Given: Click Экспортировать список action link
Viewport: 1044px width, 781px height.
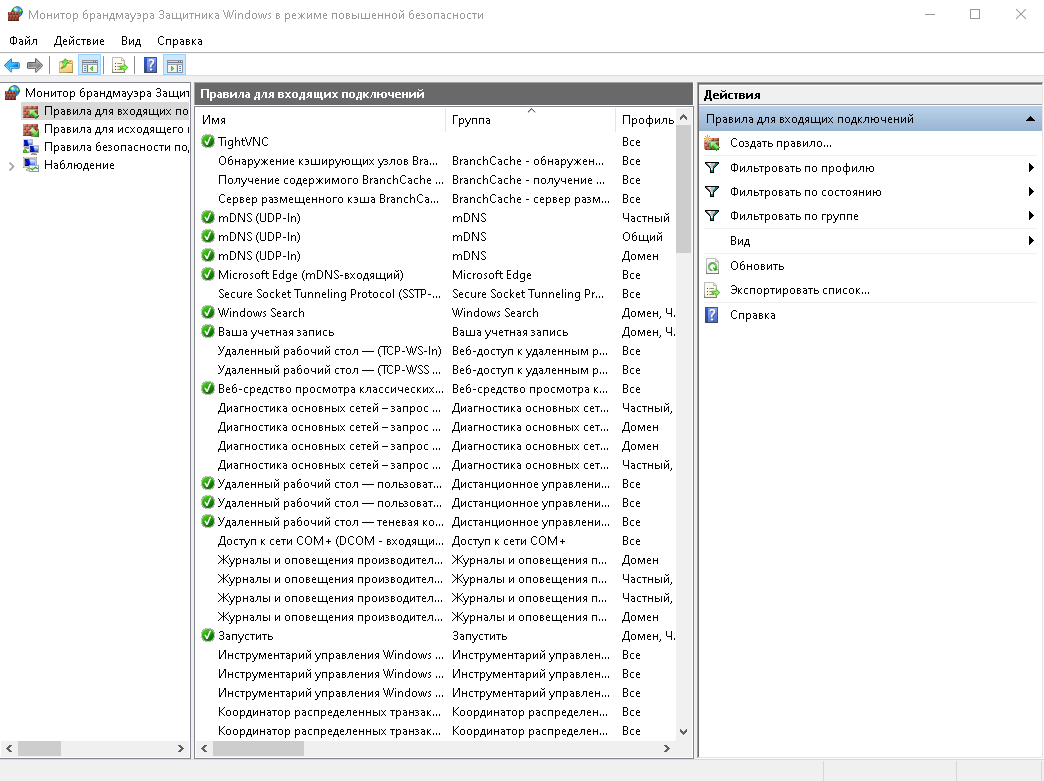Looking at the screenshot, I should 799,290.
